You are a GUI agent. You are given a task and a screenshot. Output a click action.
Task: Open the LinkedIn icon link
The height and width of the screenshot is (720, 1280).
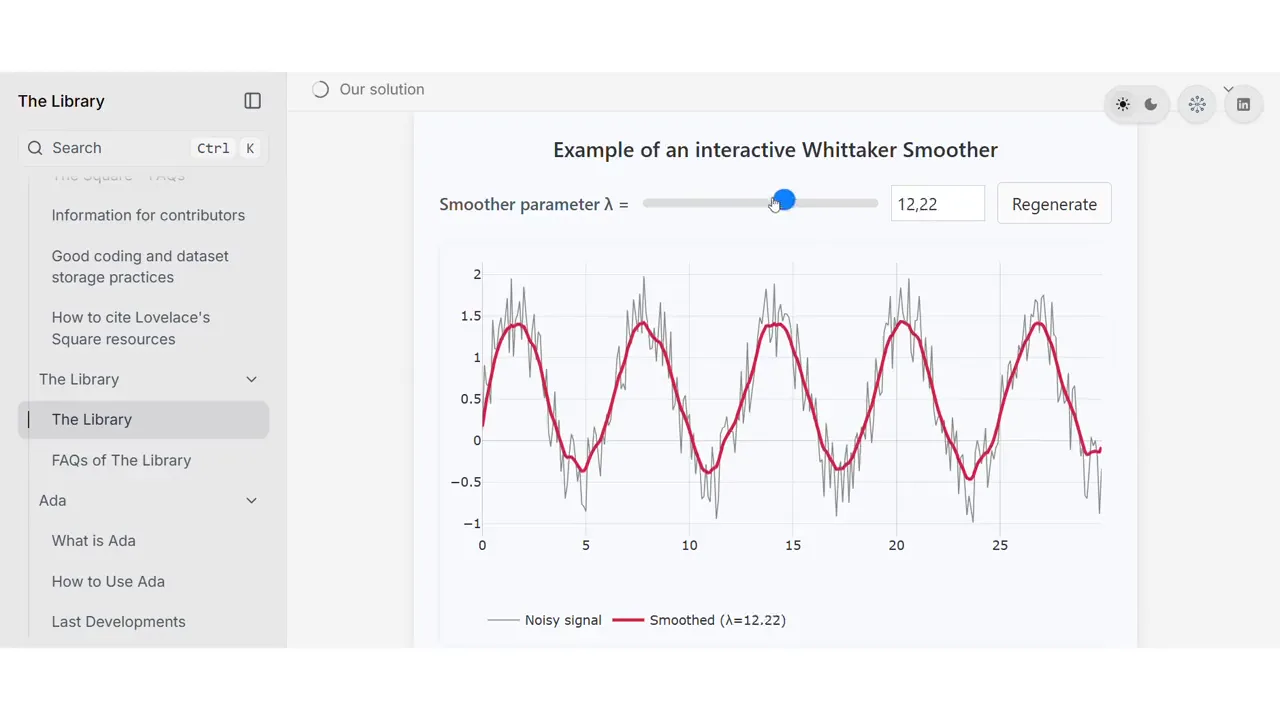tap(1243, 104)
